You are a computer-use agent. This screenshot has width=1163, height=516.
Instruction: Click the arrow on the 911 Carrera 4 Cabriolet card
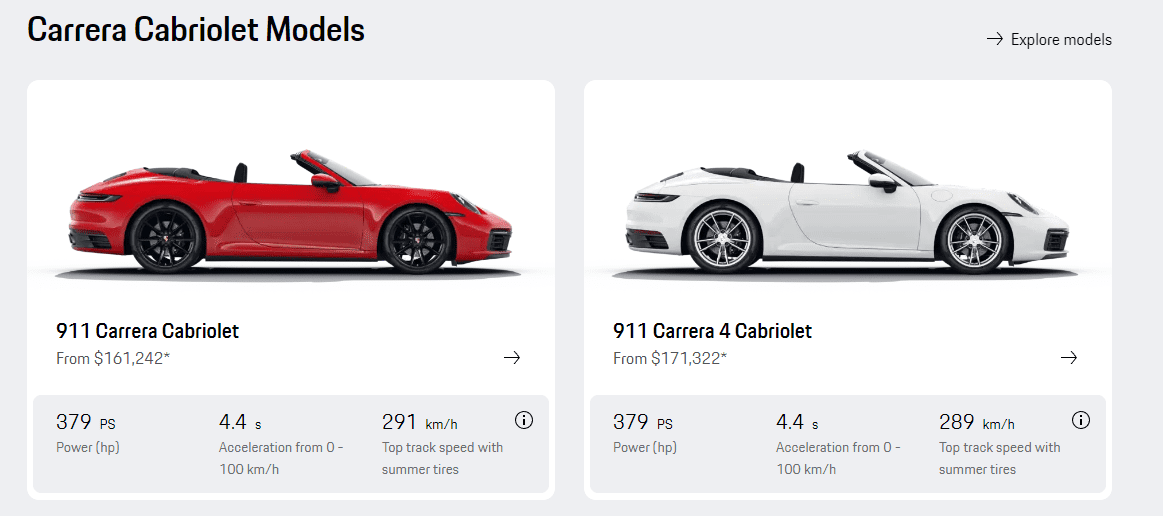pos(1069,357)
